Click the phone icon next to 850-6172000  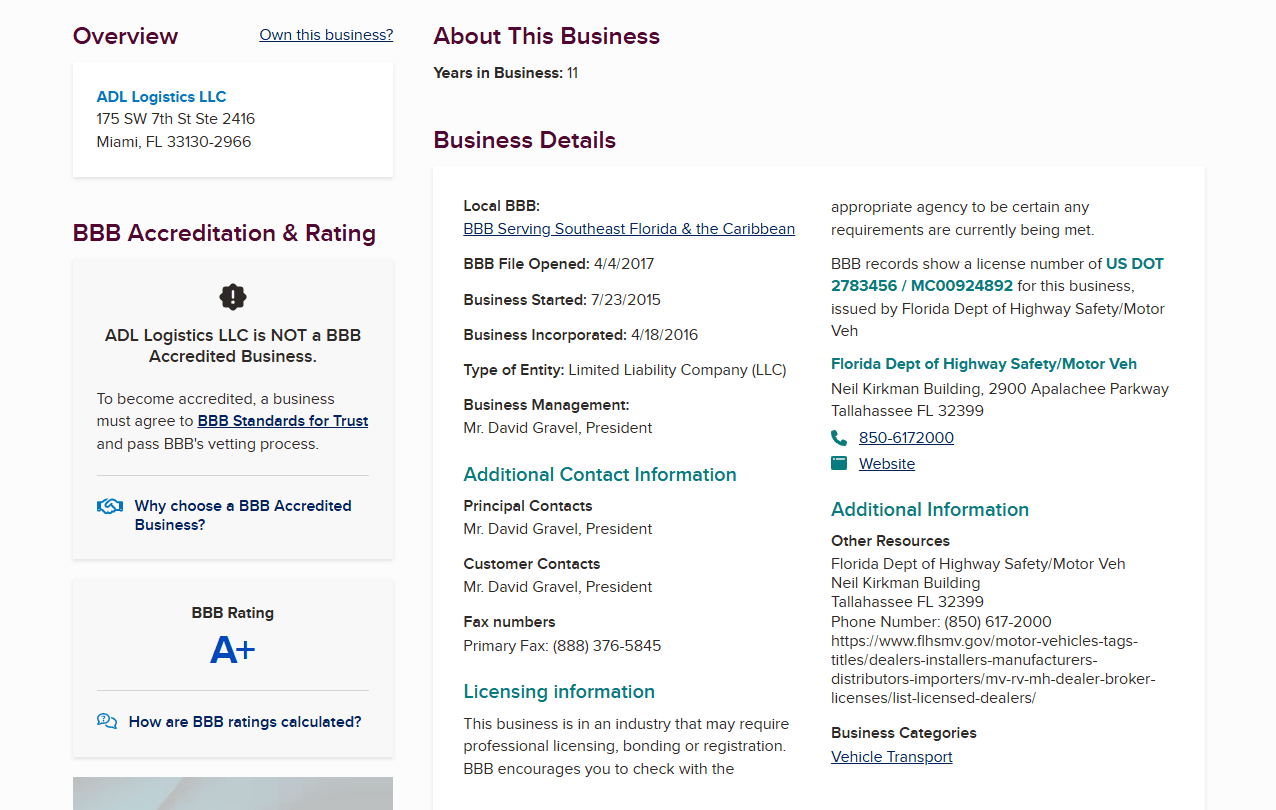839,438
